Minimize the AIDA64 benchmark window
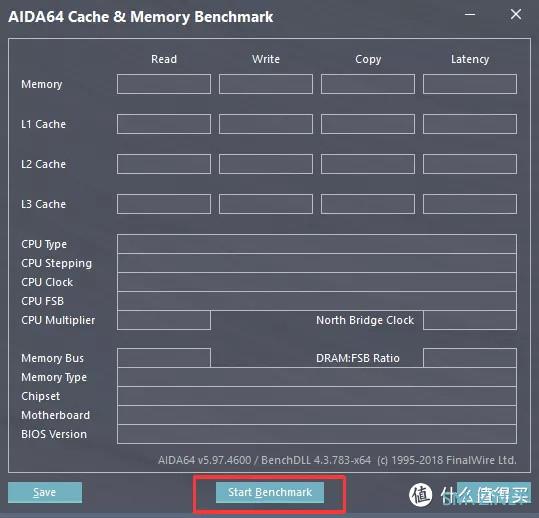The height and width of the screenshot is (518, 539). pos(470,14)
